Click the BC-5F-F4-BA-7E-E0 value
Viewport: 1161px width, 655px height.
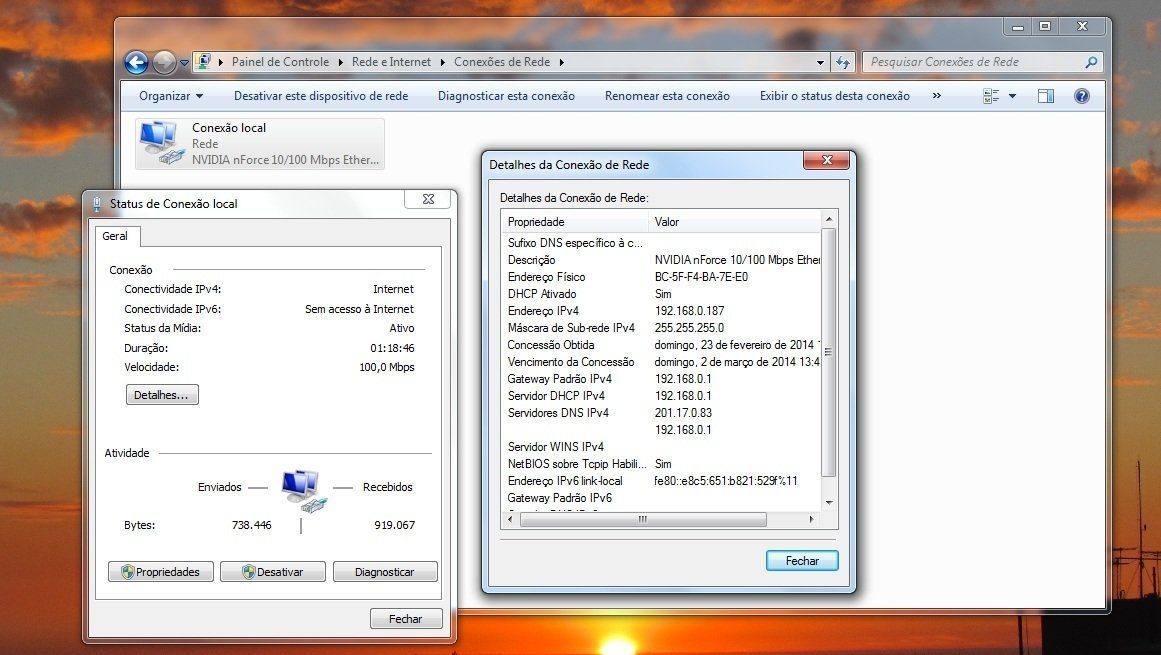[x=701, y=277]
